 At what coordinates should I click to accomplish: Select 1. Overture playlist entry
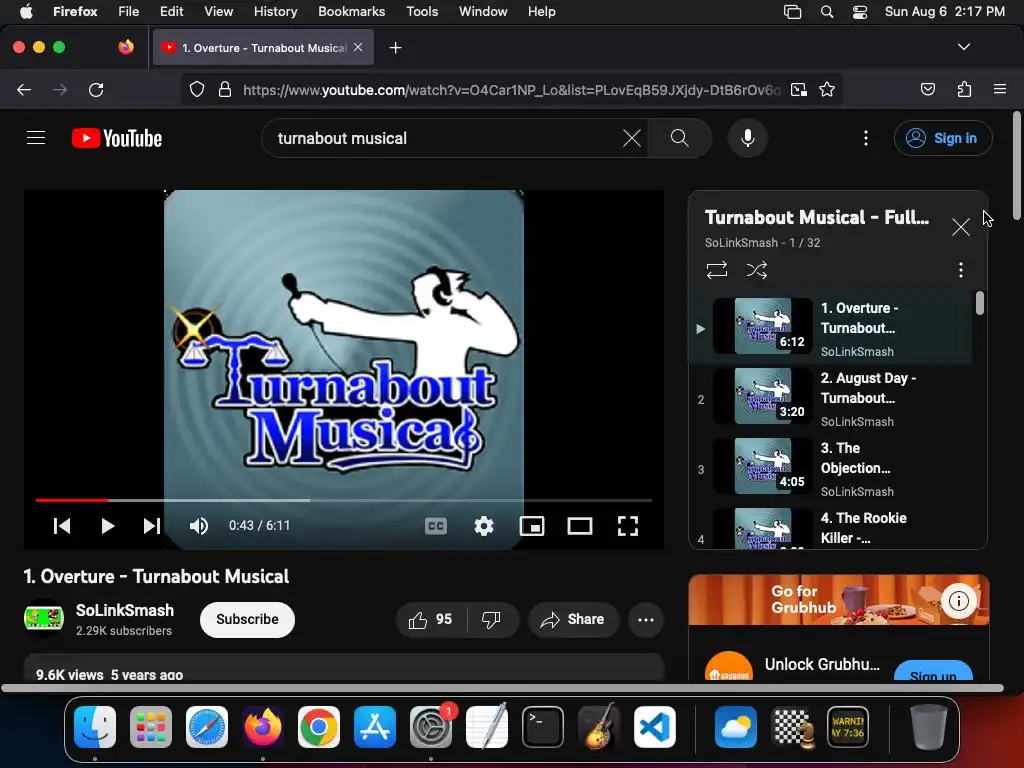(x=831, y=327)
